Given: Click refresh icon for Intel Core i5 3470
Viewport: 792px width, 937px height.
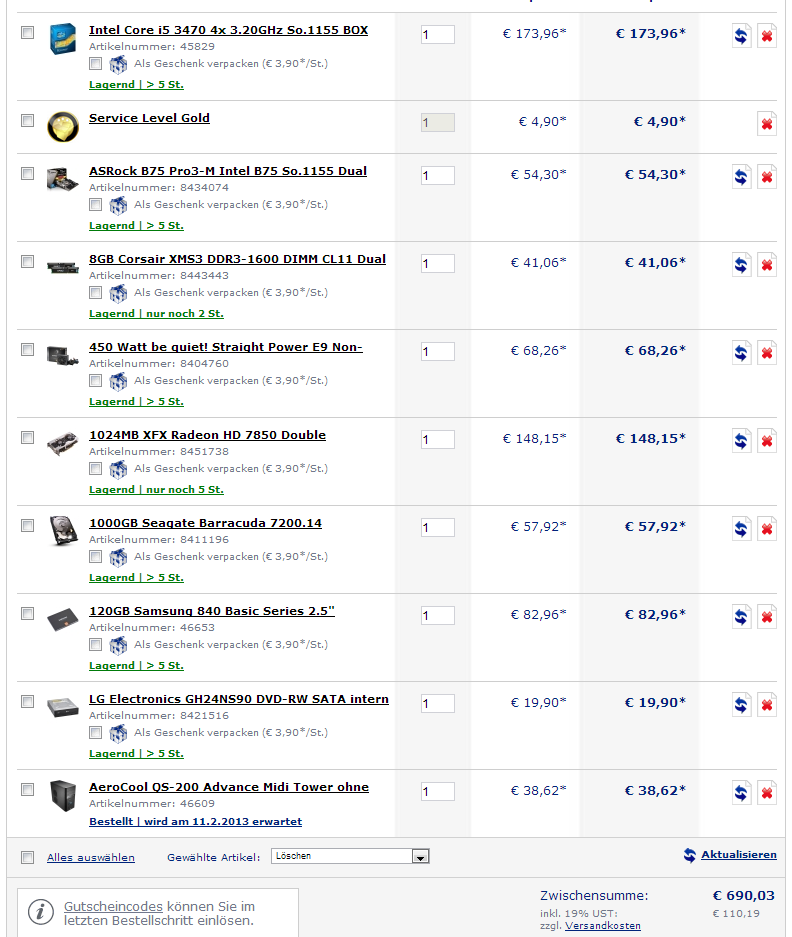Looking at the screenshot, I should (x=741, y=36).
